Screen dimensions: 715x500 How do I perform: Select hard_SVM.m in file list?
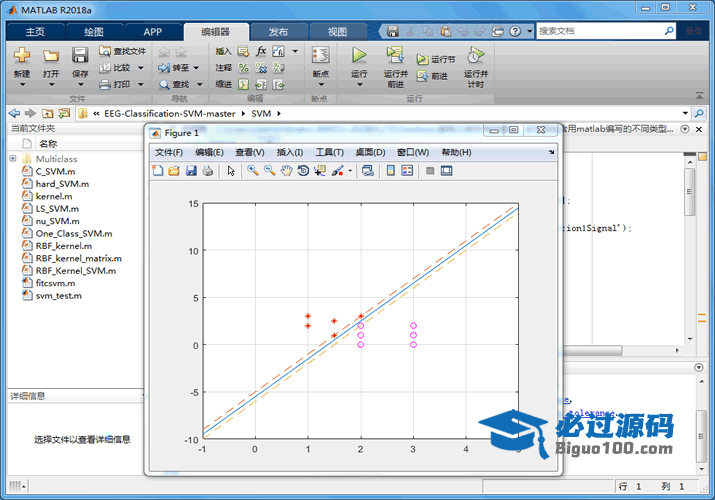(62, 184)
